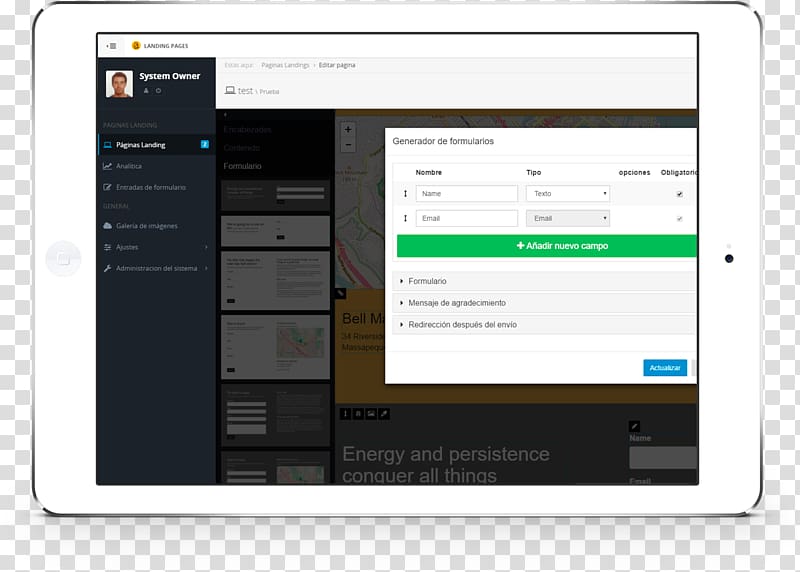Image resolution: width=800 pixels, height=572 pixels.
Task: Zoom out on the map
Action: (348, 145)
